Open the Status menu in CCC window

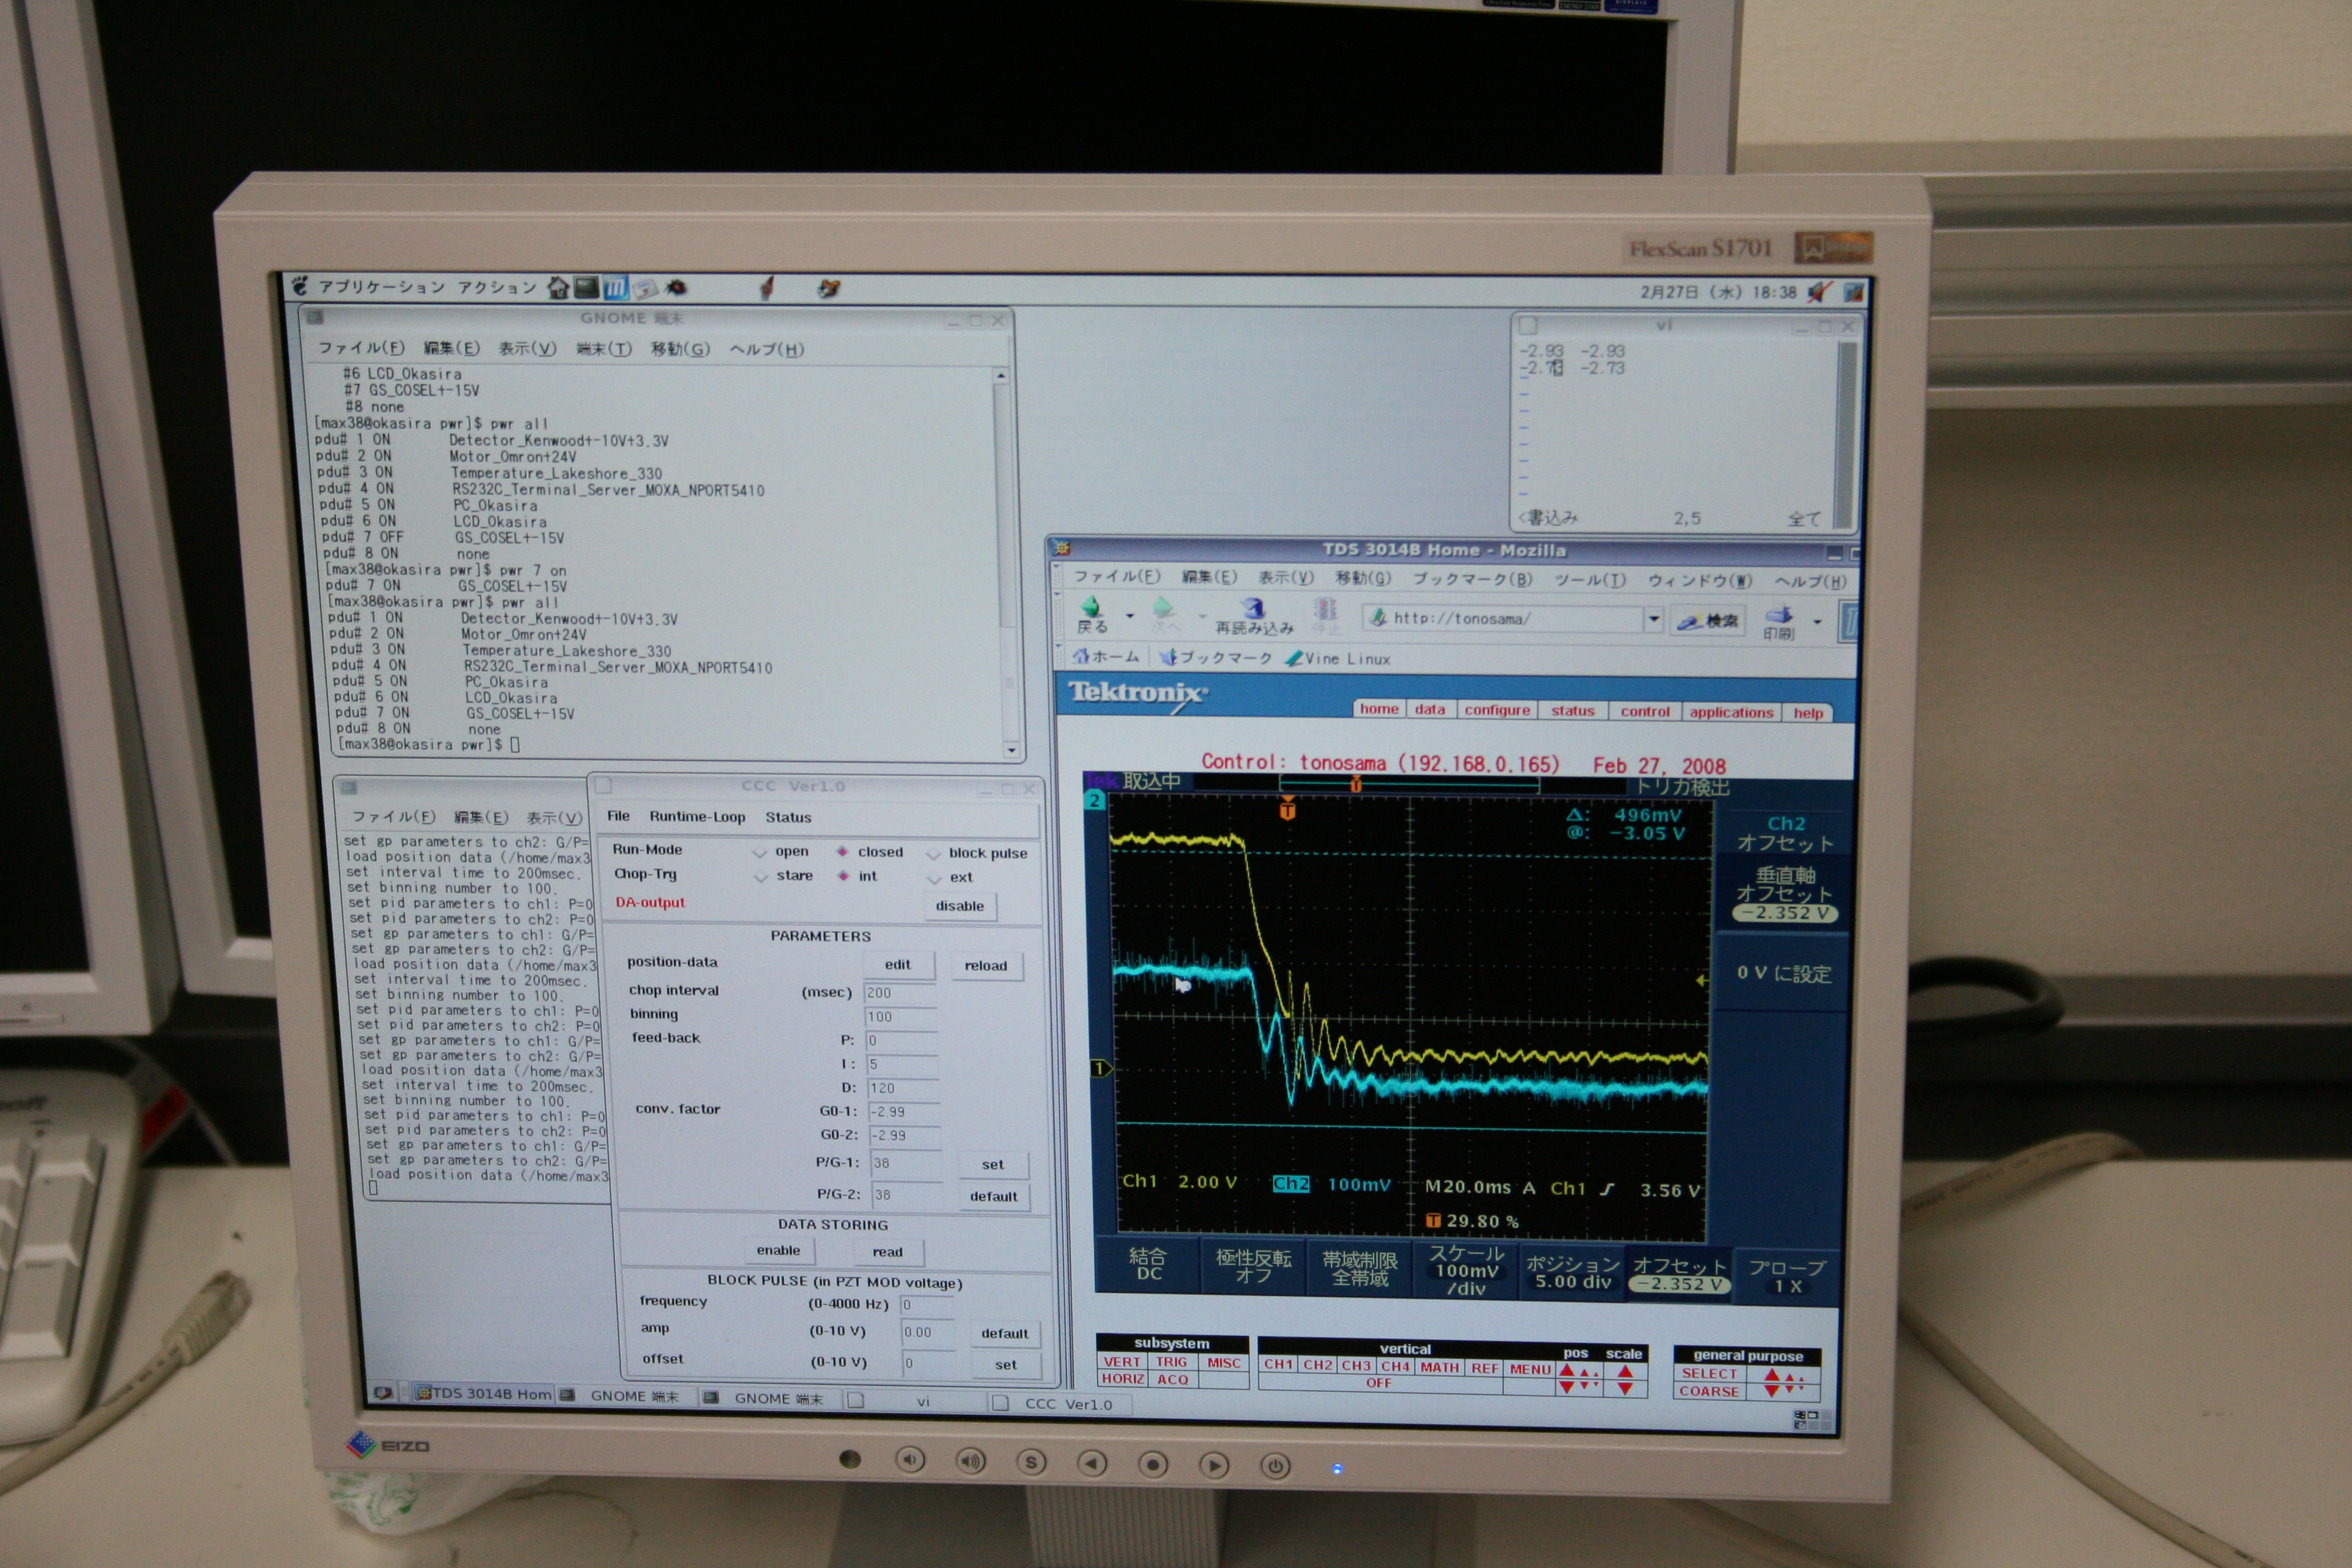pos(788,817)
